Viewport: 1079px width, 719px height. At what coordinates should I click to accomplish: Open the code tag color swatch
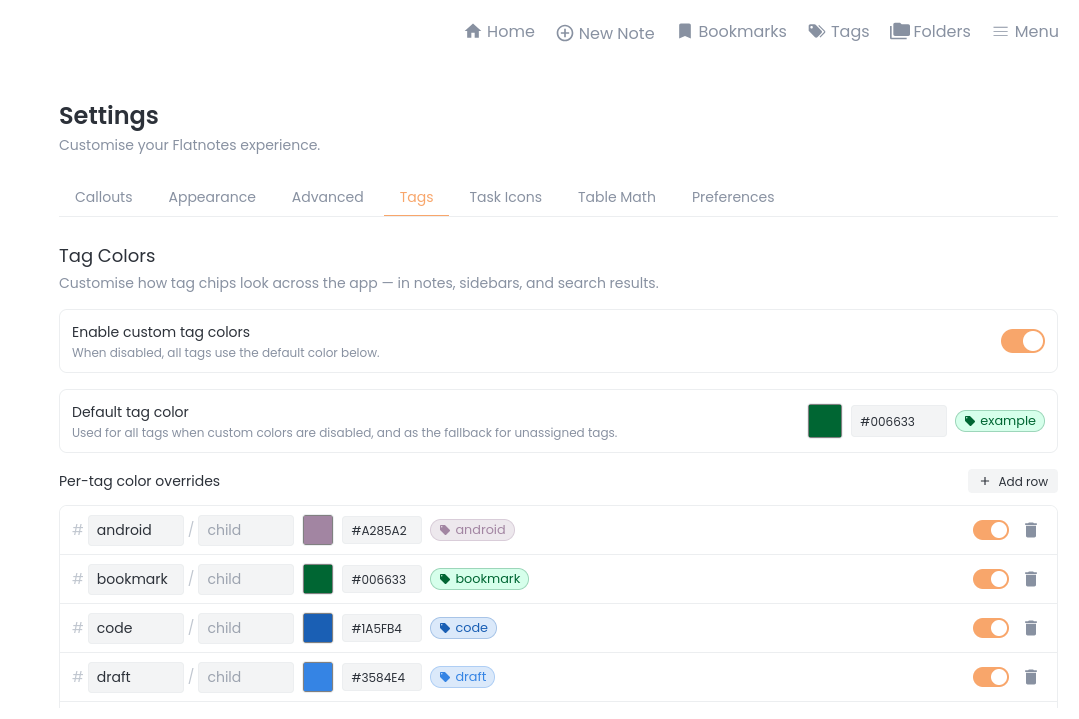tap(318, 627)
